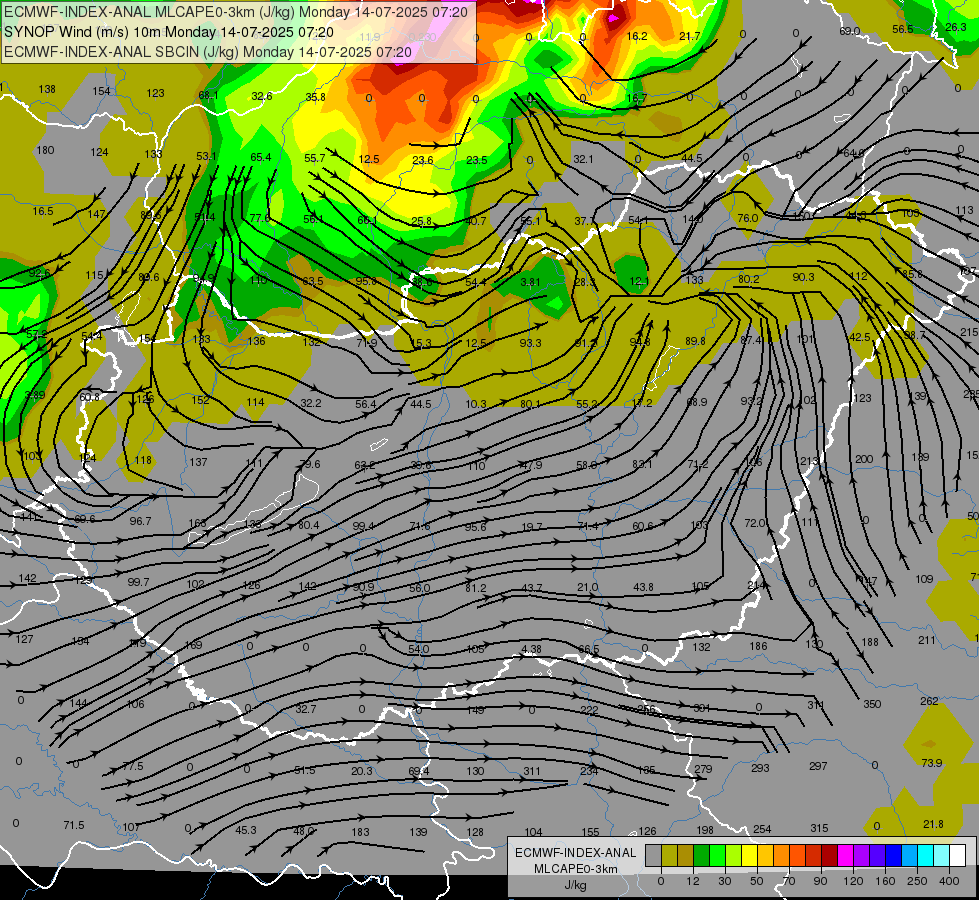Click the legend label MLCAPE0-3km

576,869
